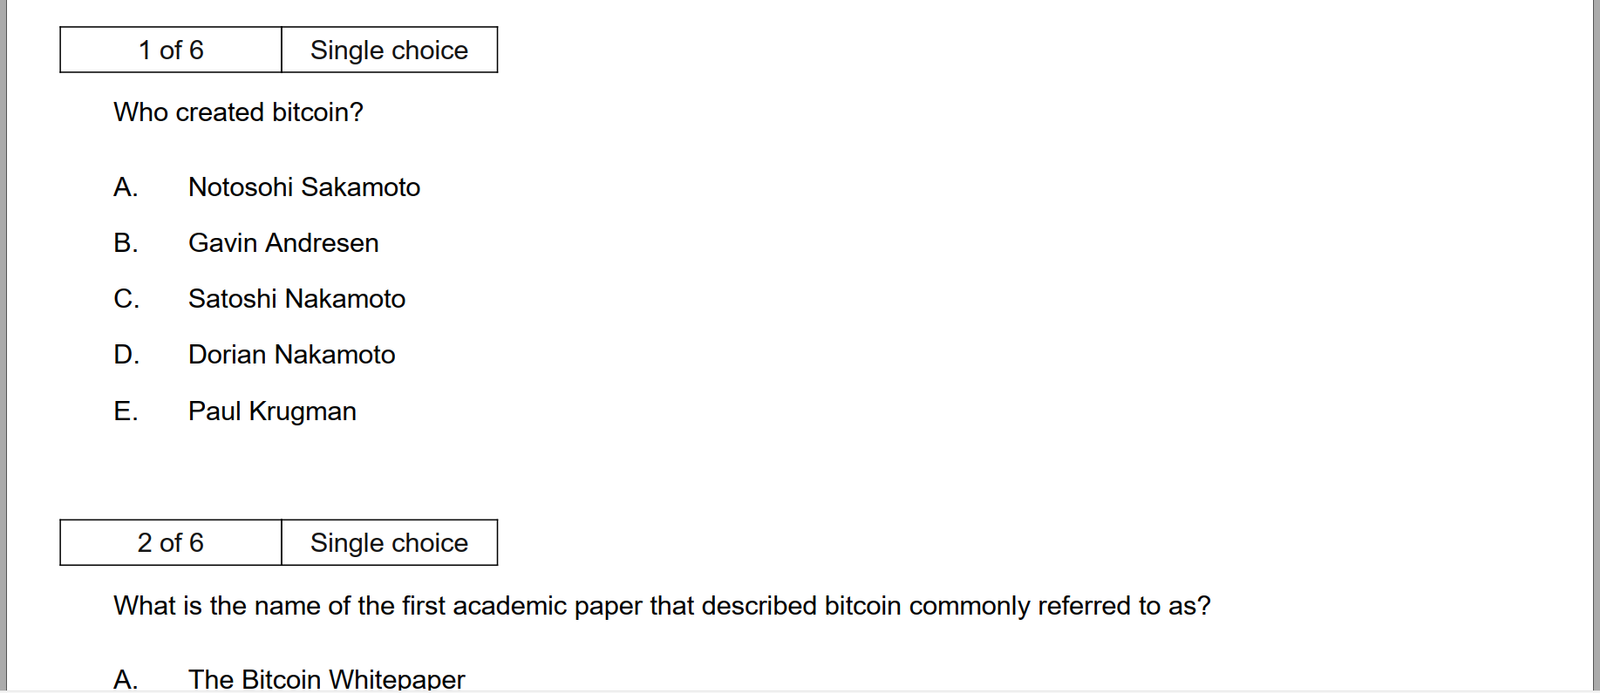Viewport: 1600px width, 693px height.
Task: Click the 'Single choice' label for question 1
Action: pyautogui.click(x=389, y=50)
